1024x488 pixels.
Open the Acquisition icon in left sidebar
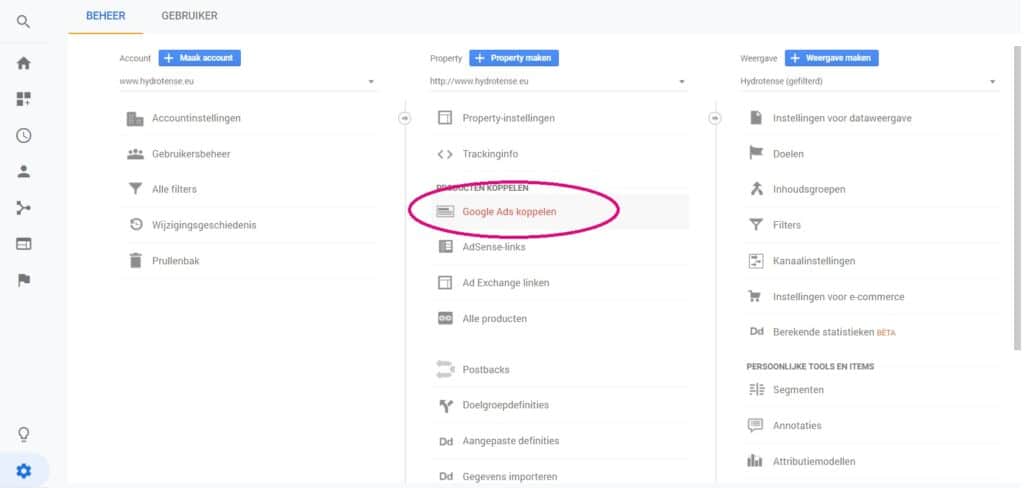[x=23, y=208]
